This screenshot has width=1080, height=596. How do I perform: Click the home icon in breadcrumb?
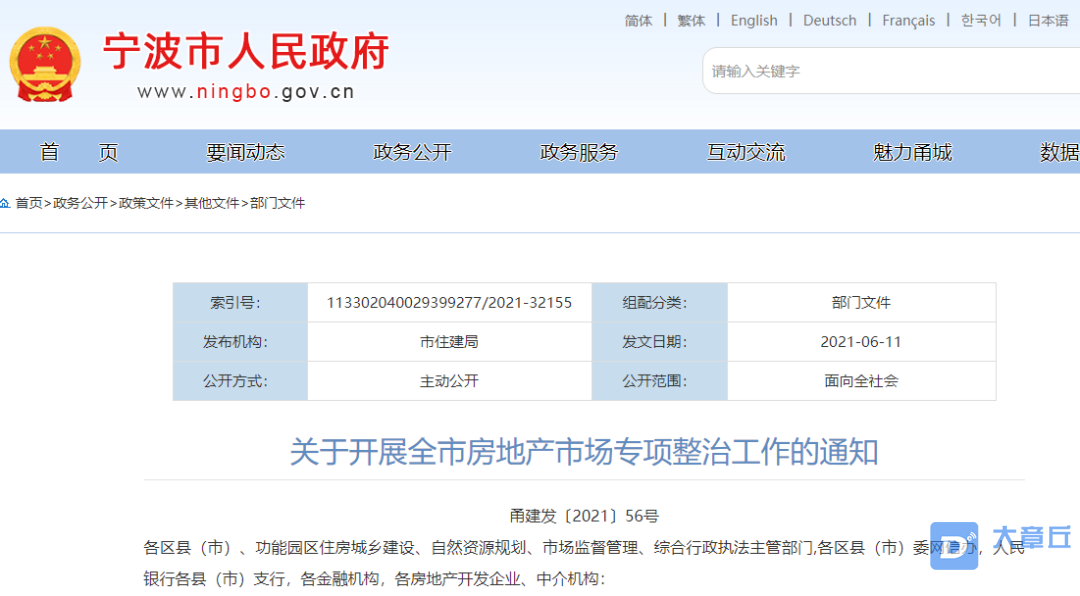4,203
